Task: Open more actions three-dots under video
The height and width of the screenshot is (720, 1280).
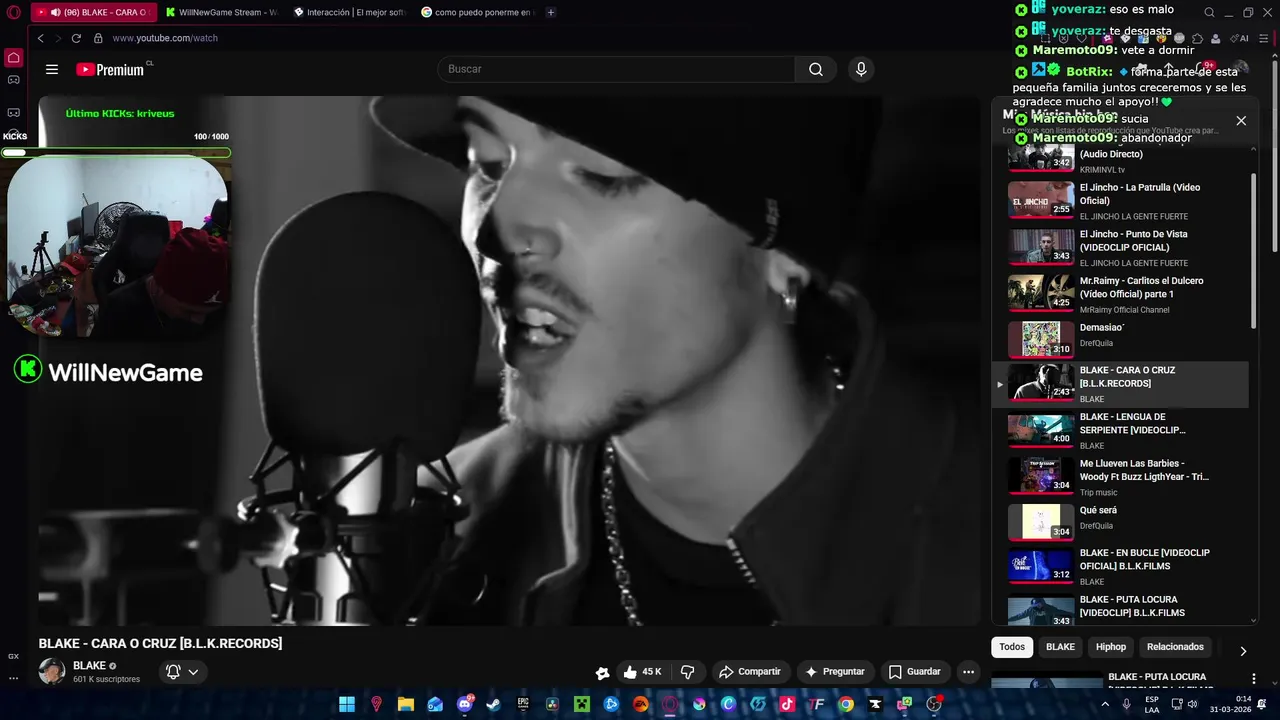Action: pyautogui.click(x=968, y=672)
